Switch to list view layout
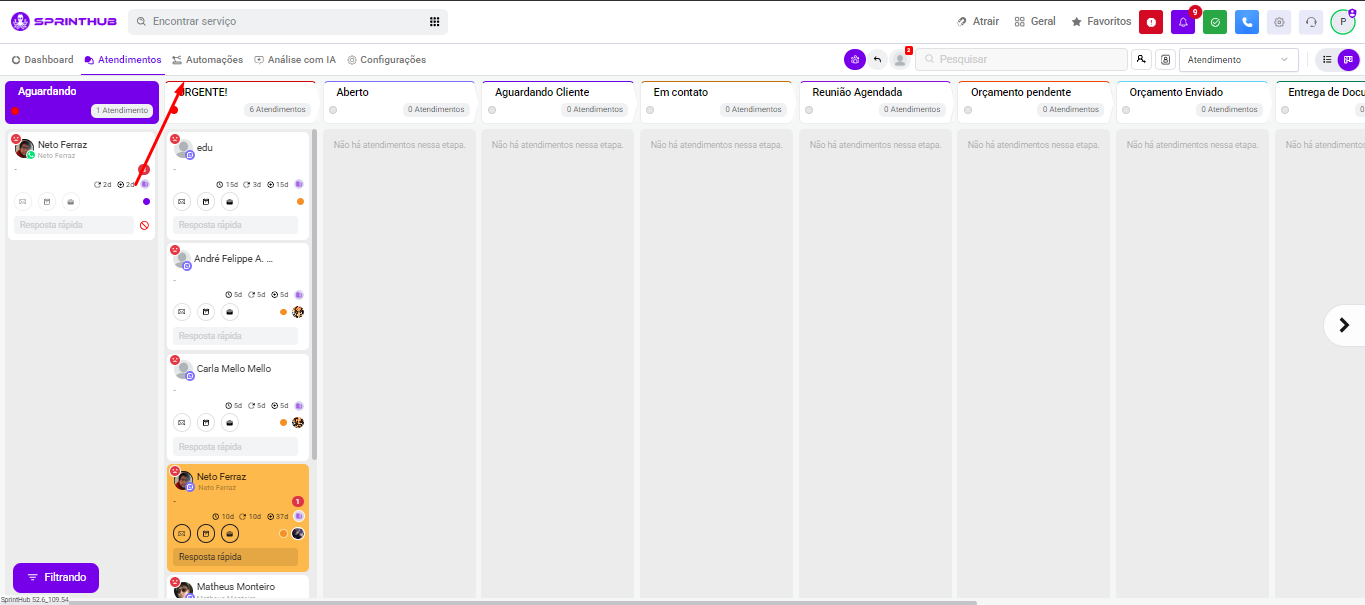This screenshot has height=605, width=1365. coord(1327,60)
